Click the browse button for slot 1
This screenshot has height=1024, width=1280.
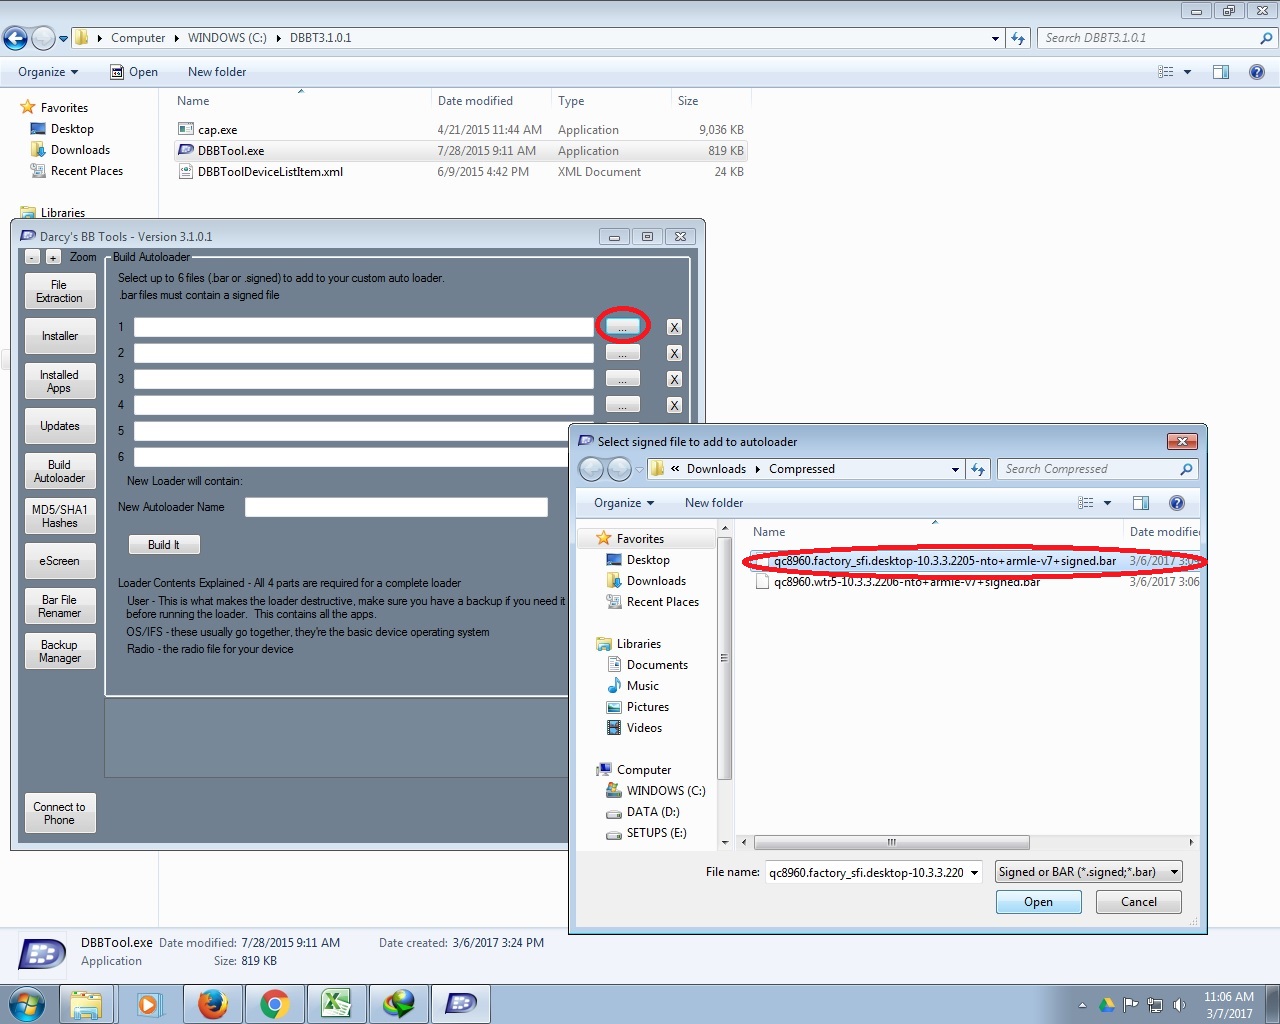(x=622, y=327)
